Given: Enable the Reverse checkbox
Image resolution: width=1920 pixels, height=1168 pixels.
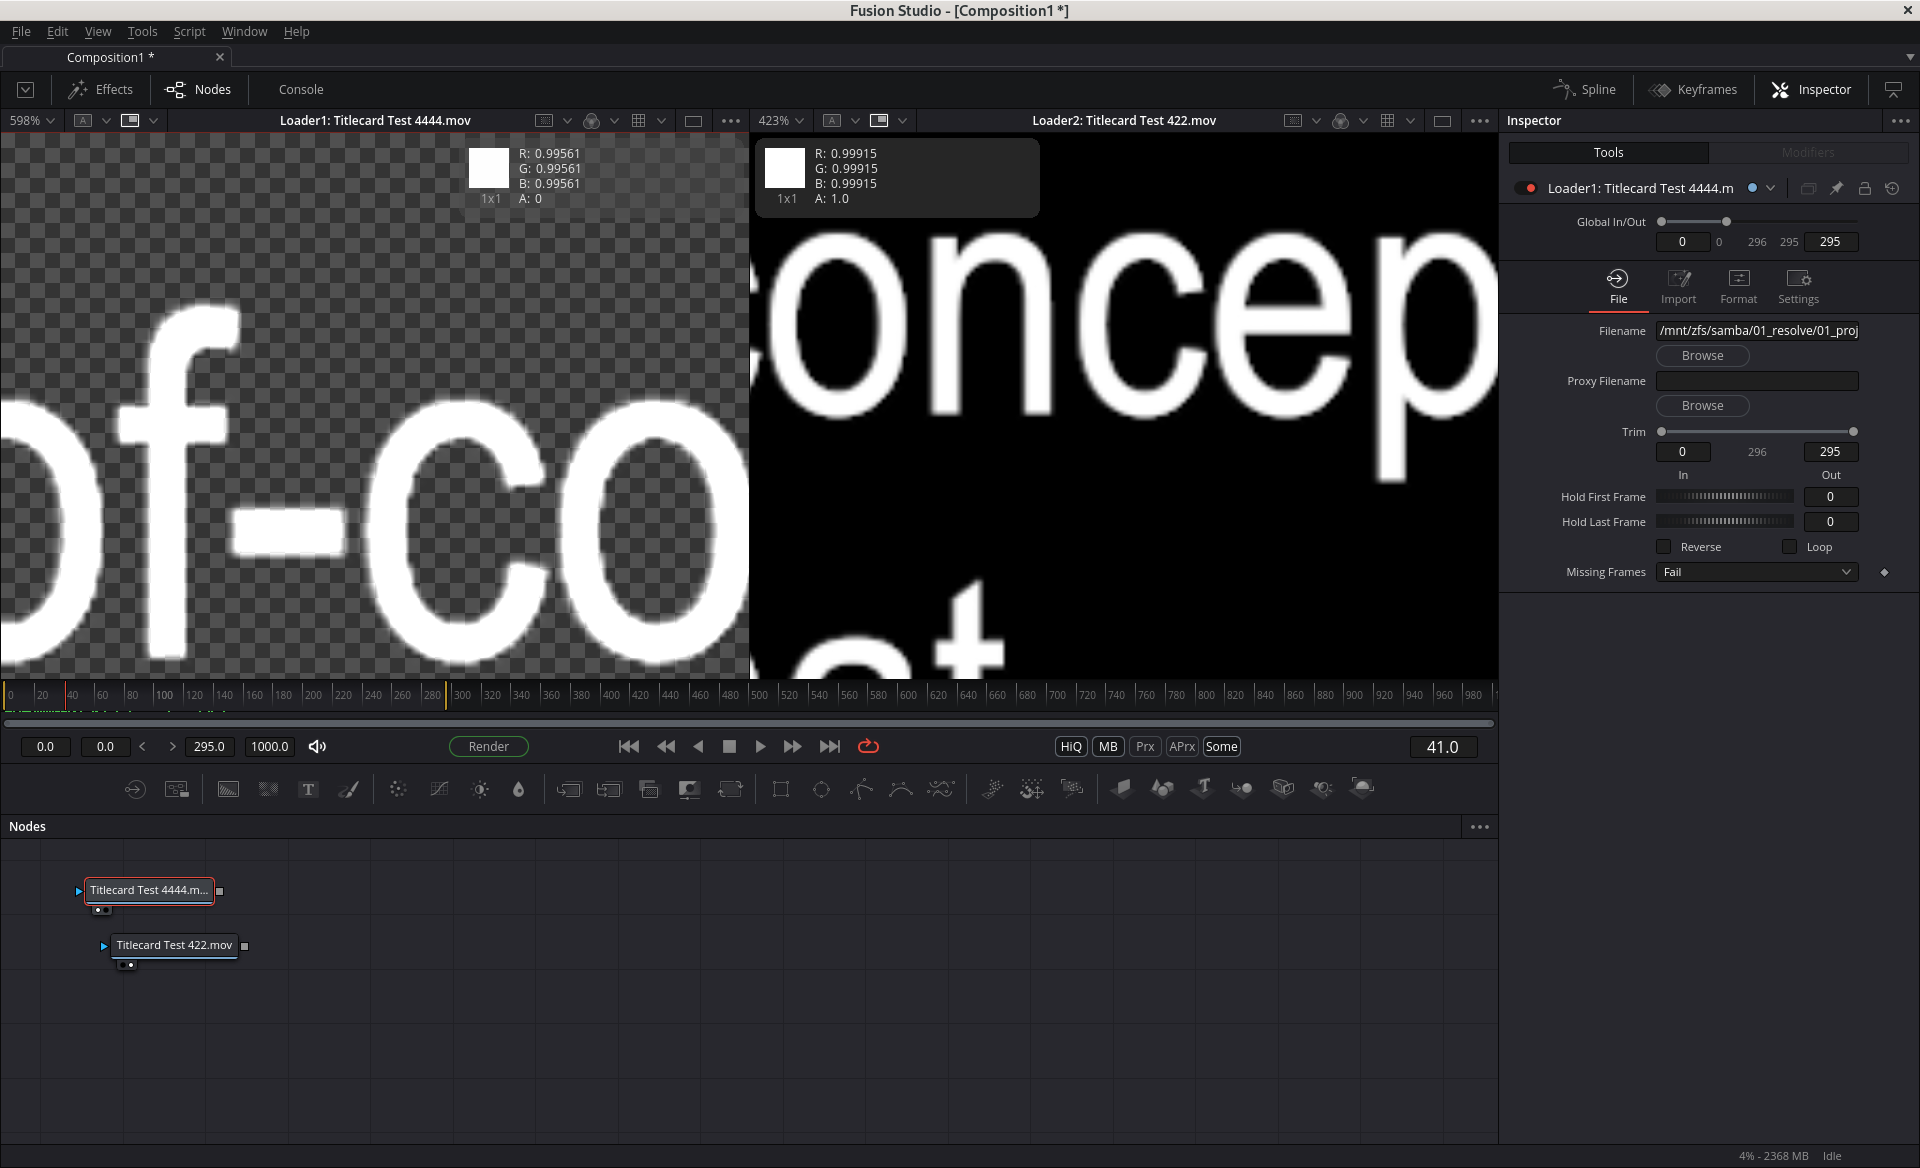Looking at the screenshot, I should pos(1664,547).
